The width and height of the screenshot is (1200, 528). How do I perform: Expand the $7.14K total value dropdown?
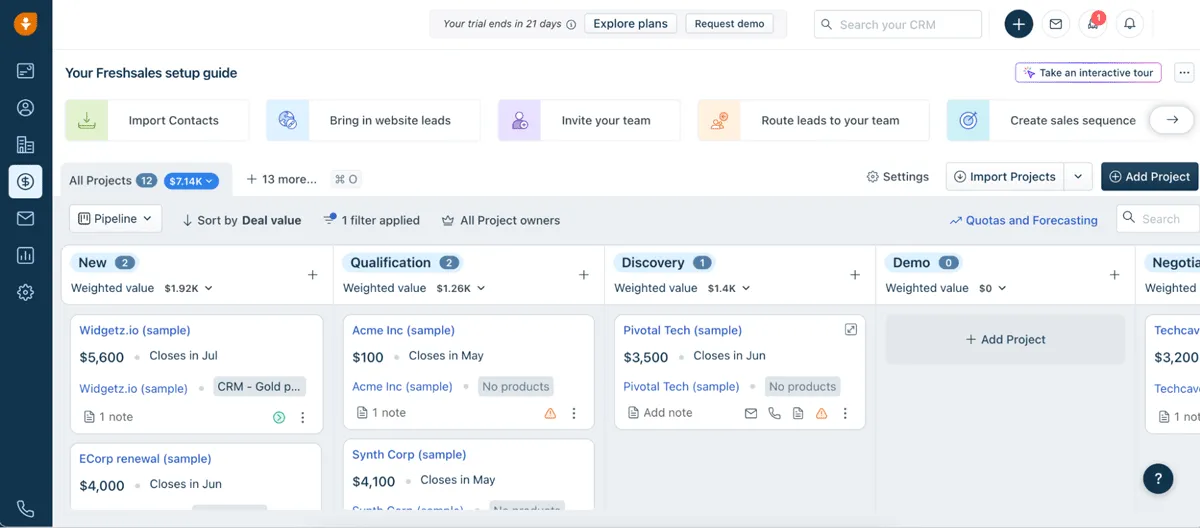pyautogui.click(x=191, y=181)
